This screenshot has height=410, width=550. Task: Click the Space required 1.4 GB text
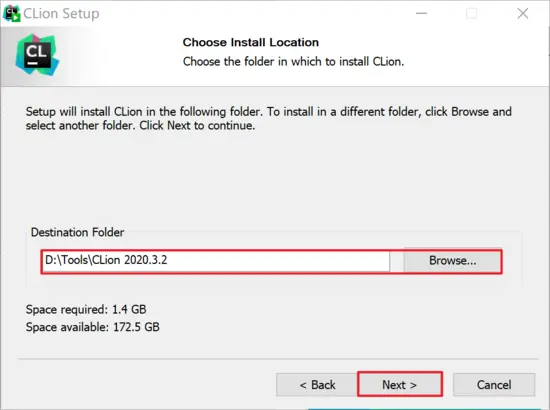86,309
